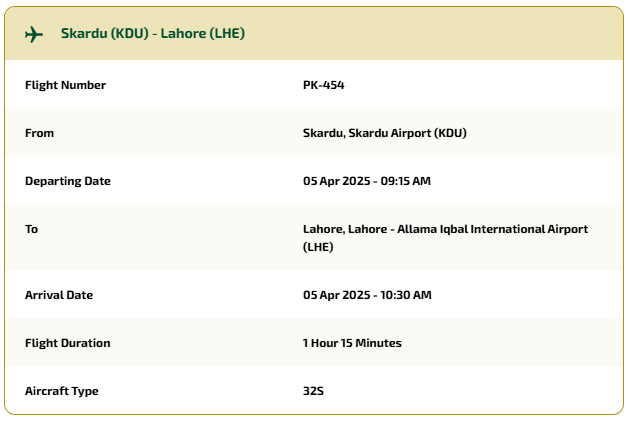
Task: Click the 32S aircraft type value
Action: pyautogui.click(x=313, y=391)
